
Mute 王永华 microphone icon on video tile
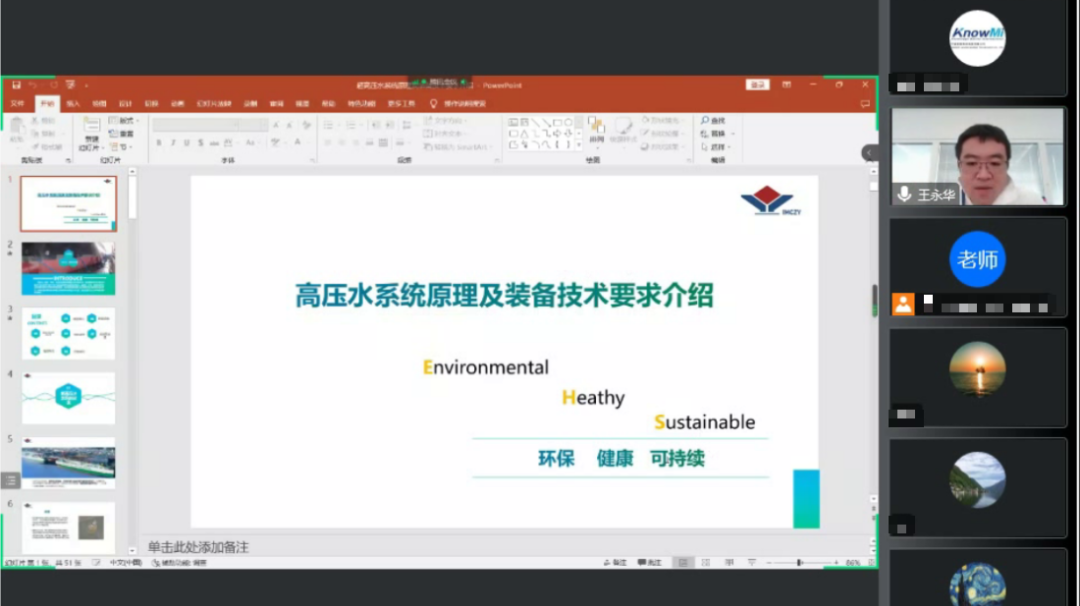pos(904,194)
